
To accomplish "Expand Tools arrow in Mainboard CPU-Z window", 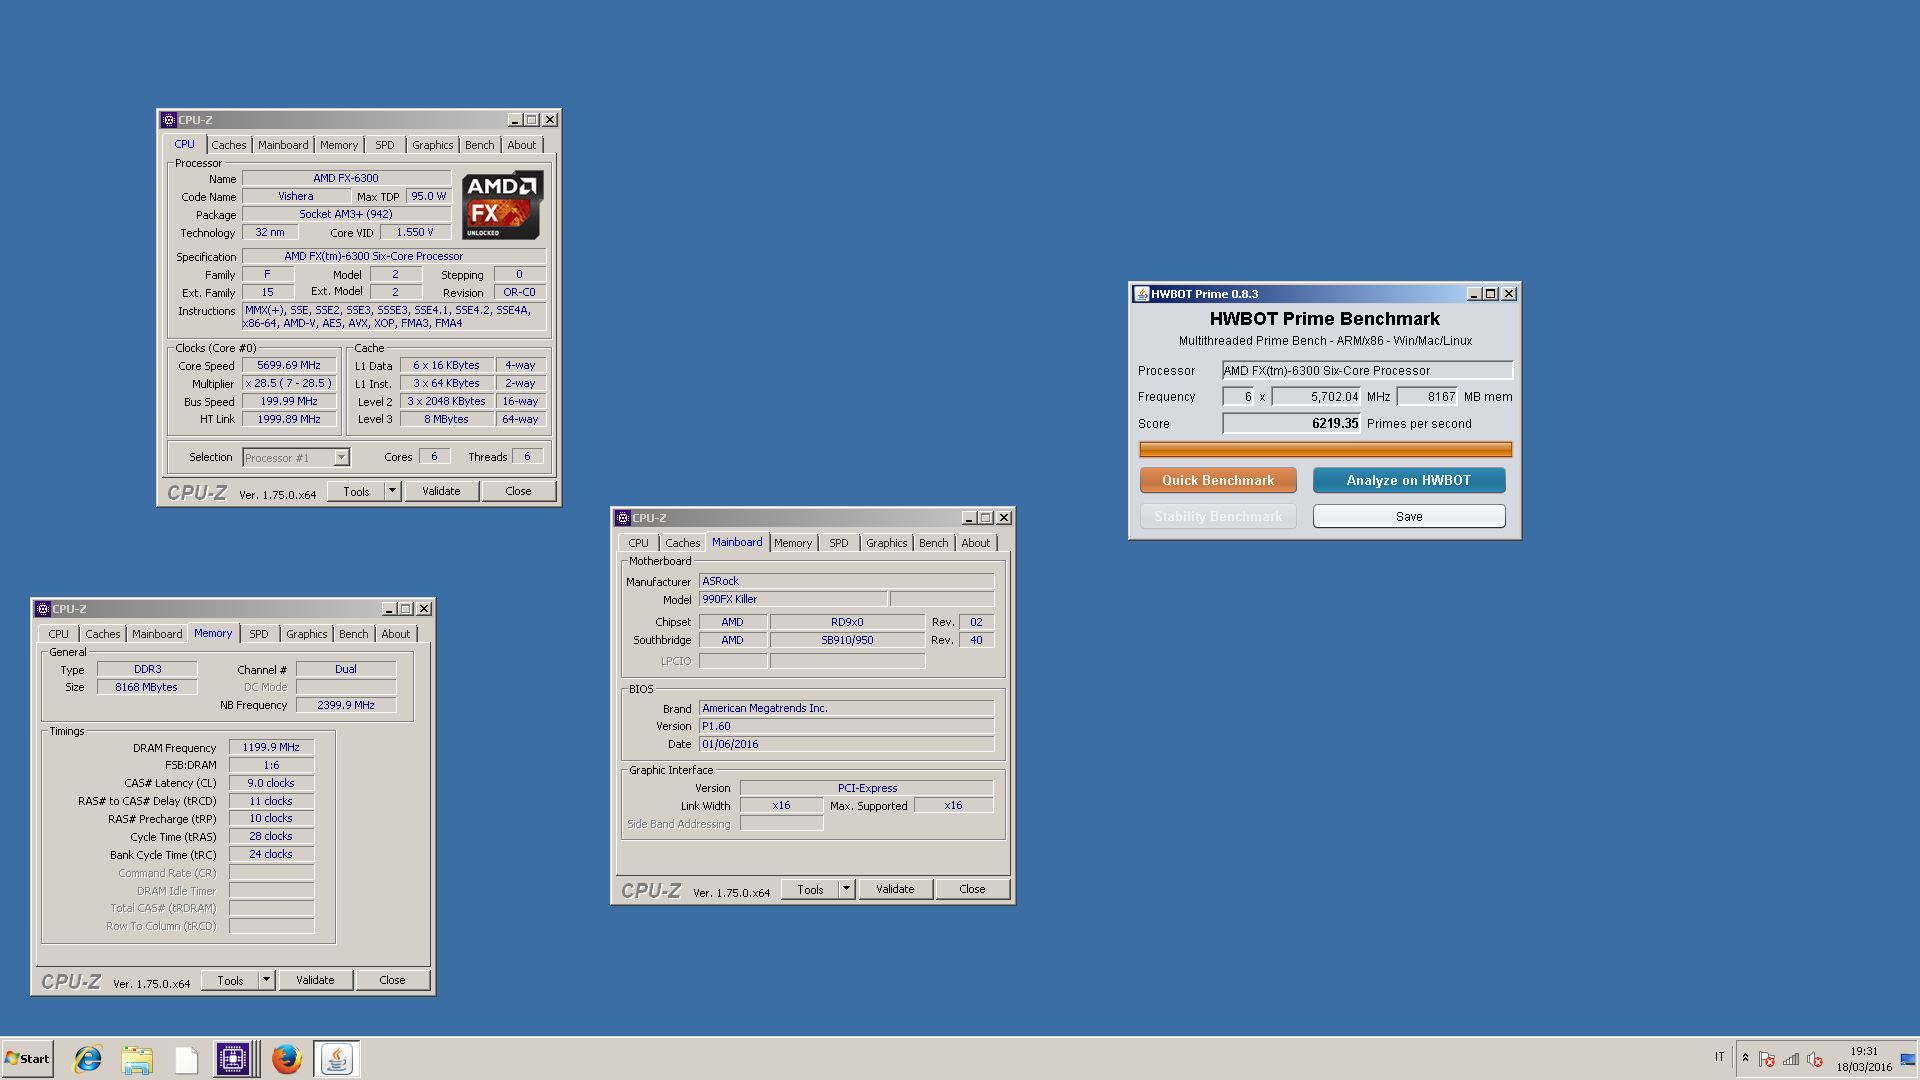I will coord(846,889).
